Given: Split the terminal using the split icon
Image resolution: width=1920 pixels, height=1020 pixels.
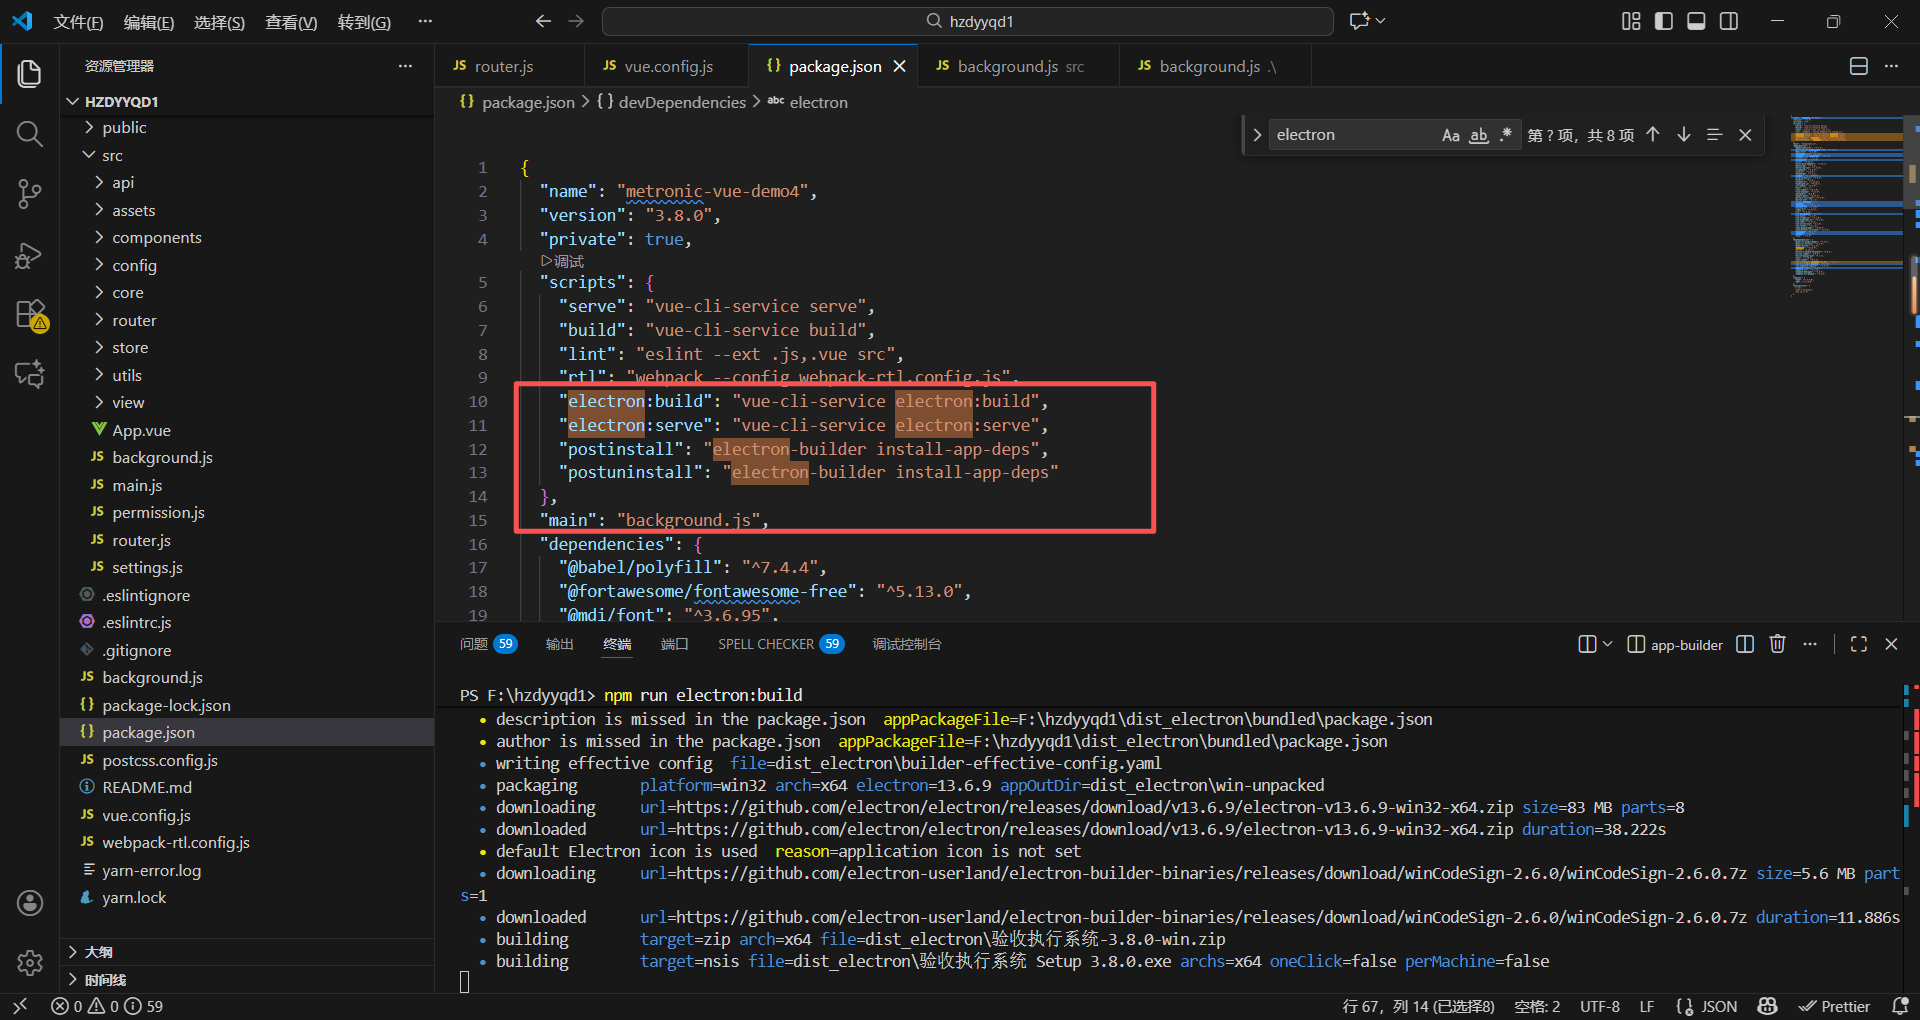Looking at the screenshot, I should pyautogui.click(x=1744, y=644).
